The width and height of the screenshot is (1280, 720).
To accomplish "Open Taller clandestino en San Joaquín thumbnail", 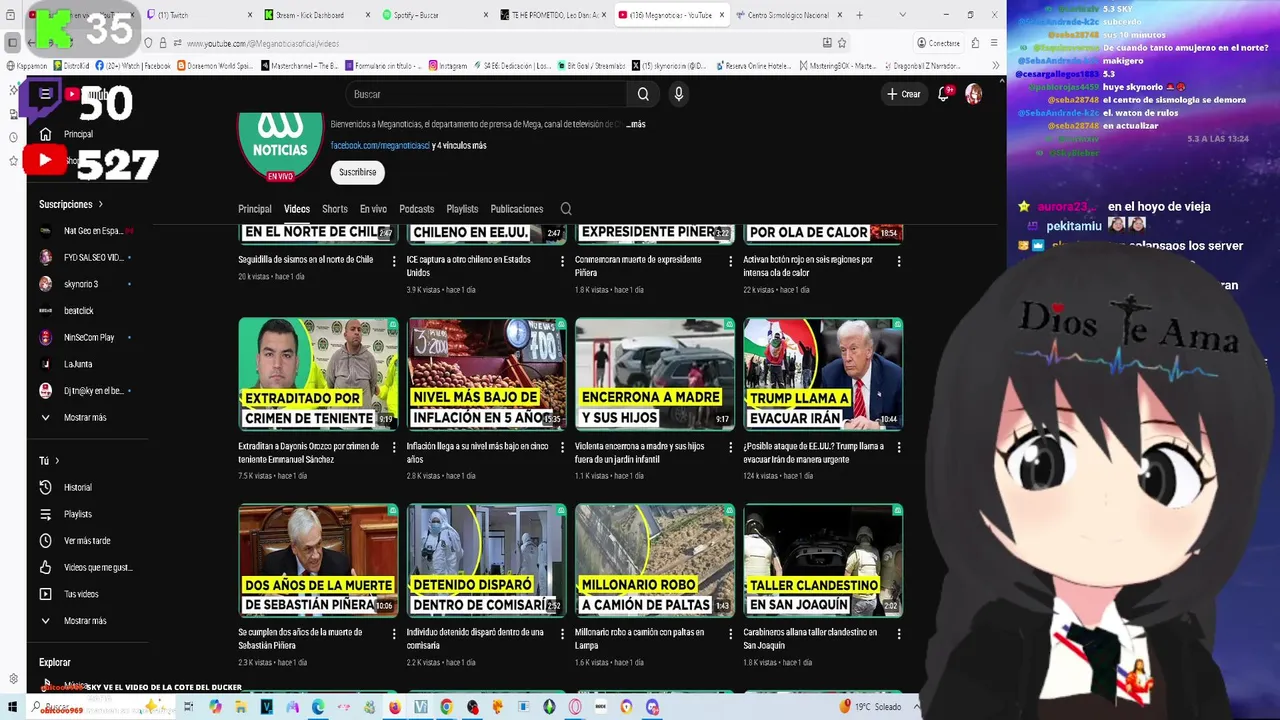I will [823, 560].
